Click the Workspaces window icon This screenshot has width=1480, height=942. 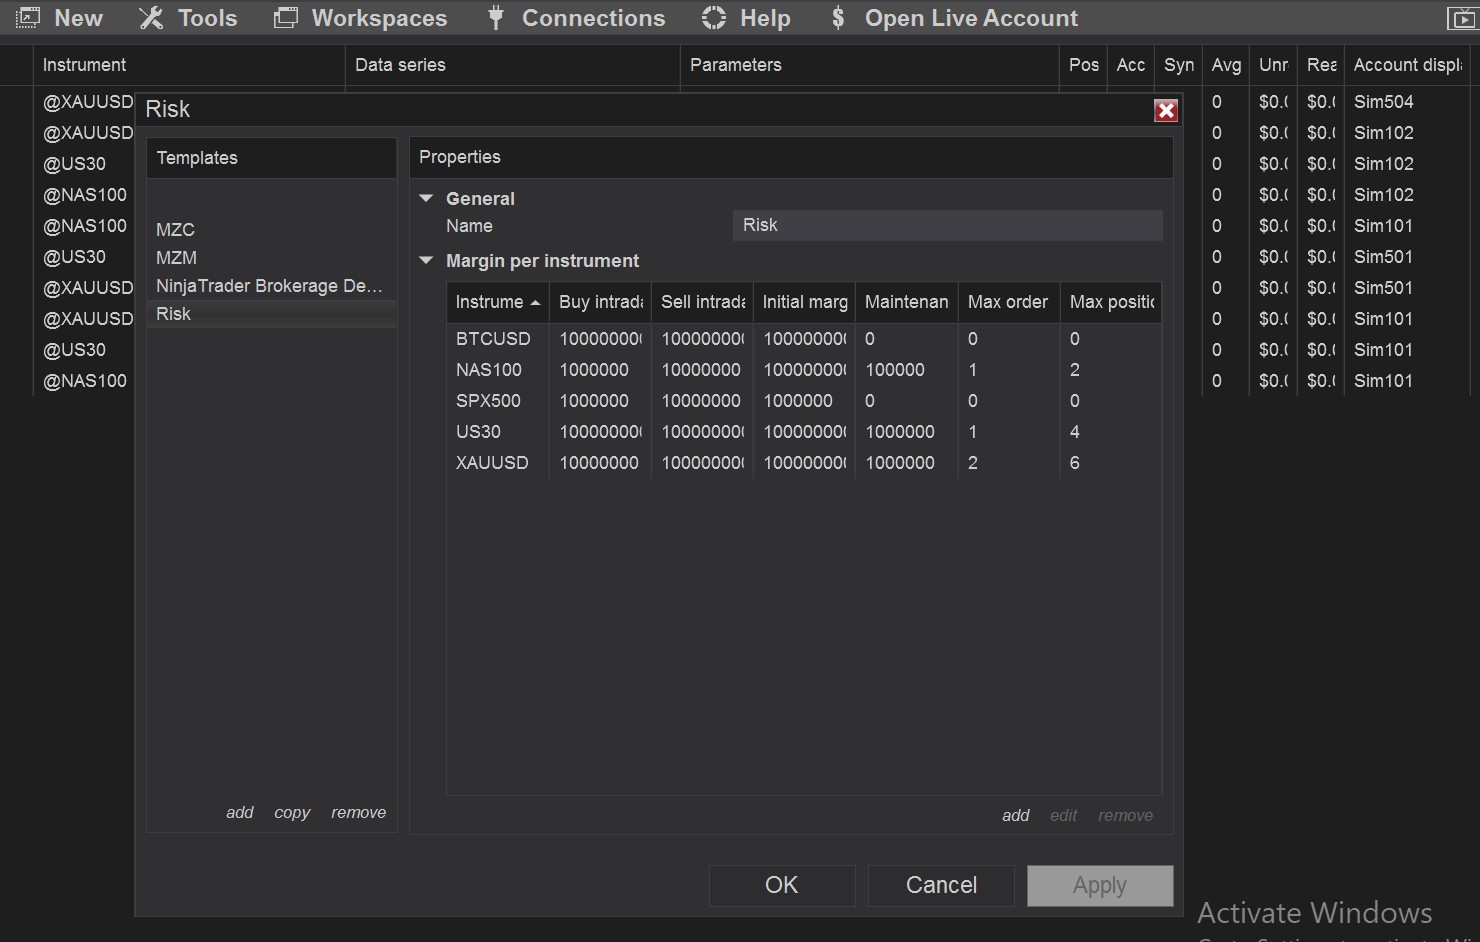click(286, 18)
